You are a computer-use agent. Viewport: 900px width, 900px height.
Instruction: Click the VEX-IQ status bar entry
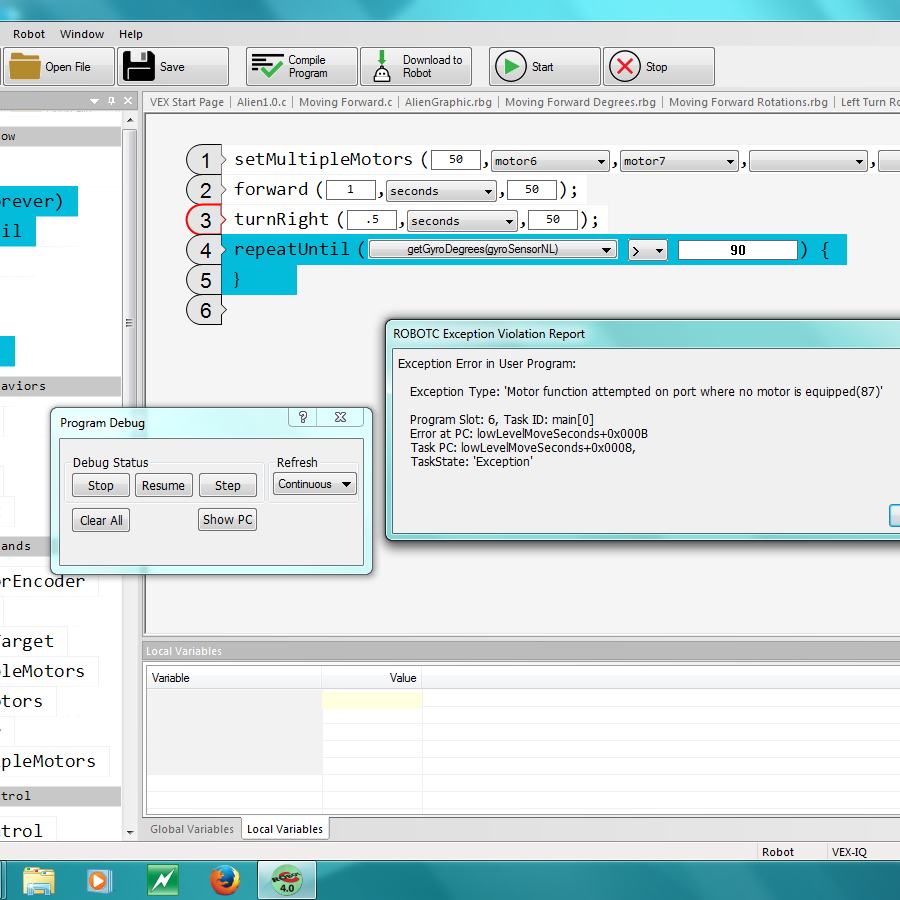[849, 852]
